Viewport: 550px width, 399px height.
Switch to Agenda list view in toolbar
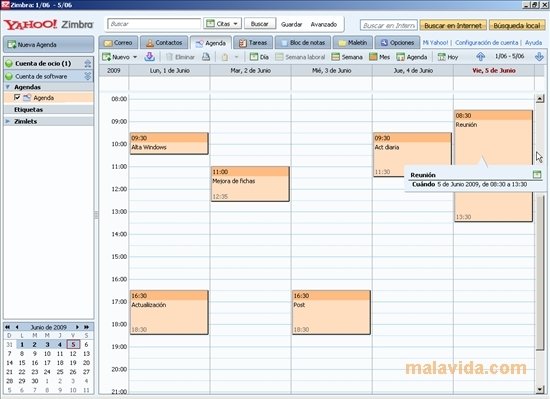411,57
